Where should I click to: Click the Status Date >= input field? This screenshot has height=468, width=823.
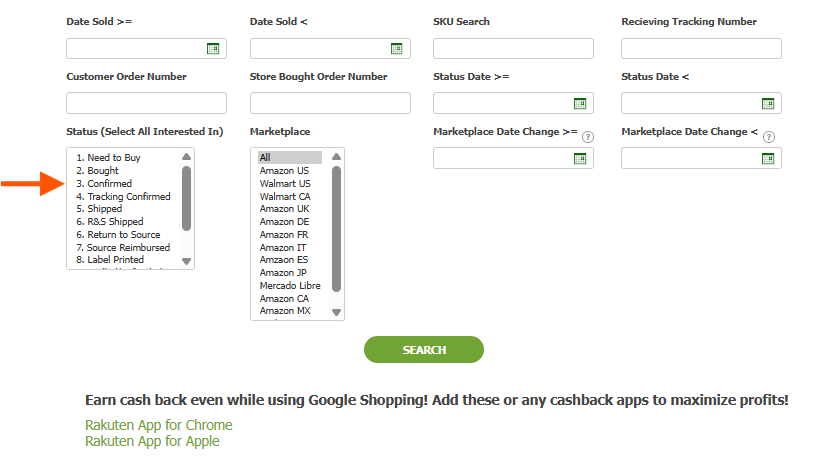pos(513,103)
